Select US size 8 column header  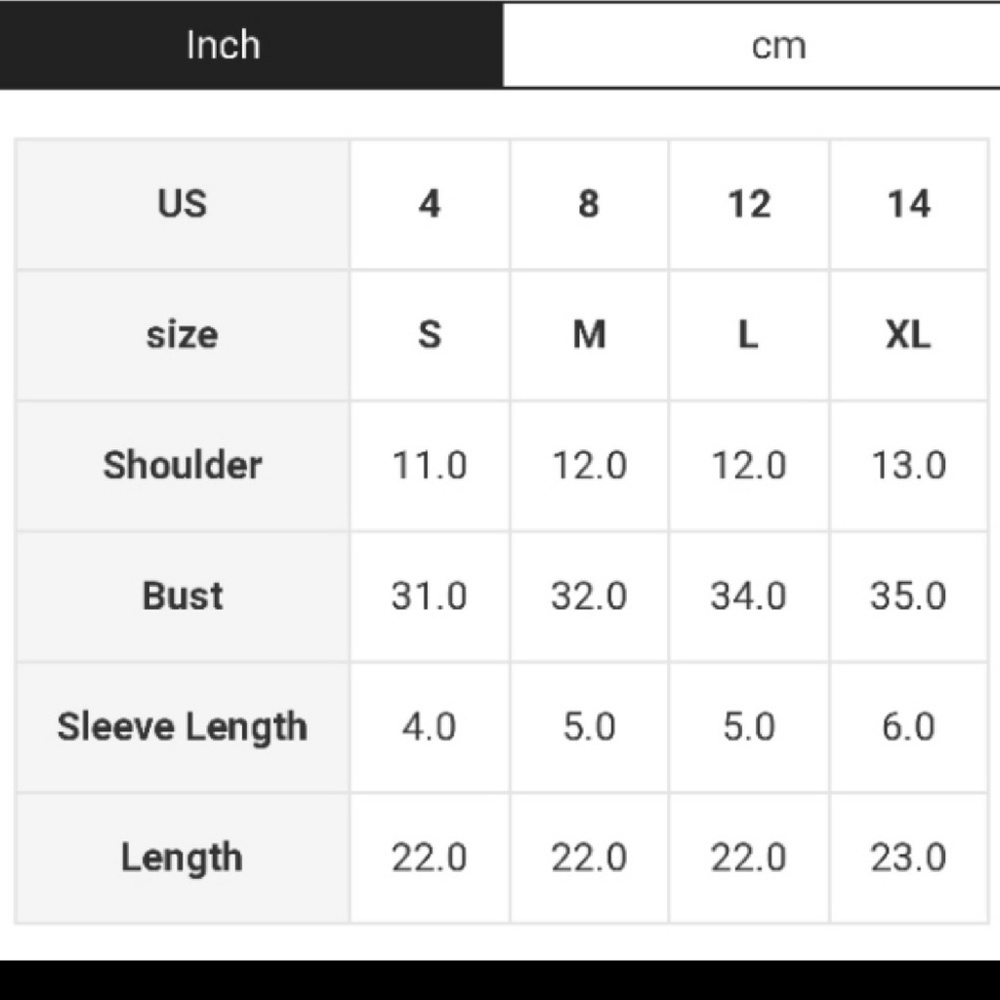pos(589,204)
